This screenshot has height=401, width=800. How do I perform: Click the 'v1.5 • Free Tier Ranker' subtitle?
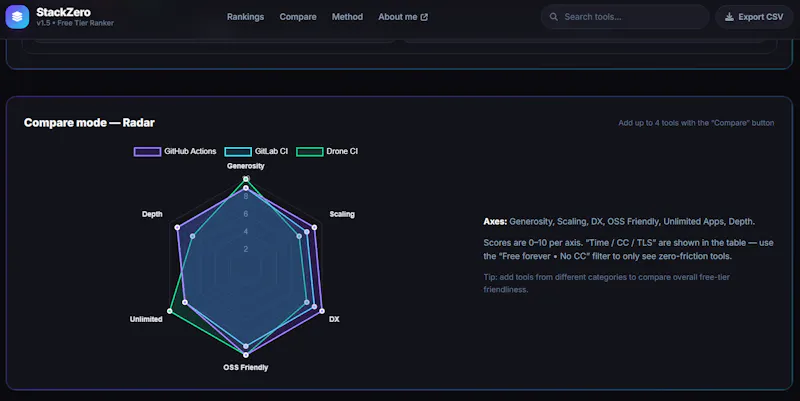(75, 23)
